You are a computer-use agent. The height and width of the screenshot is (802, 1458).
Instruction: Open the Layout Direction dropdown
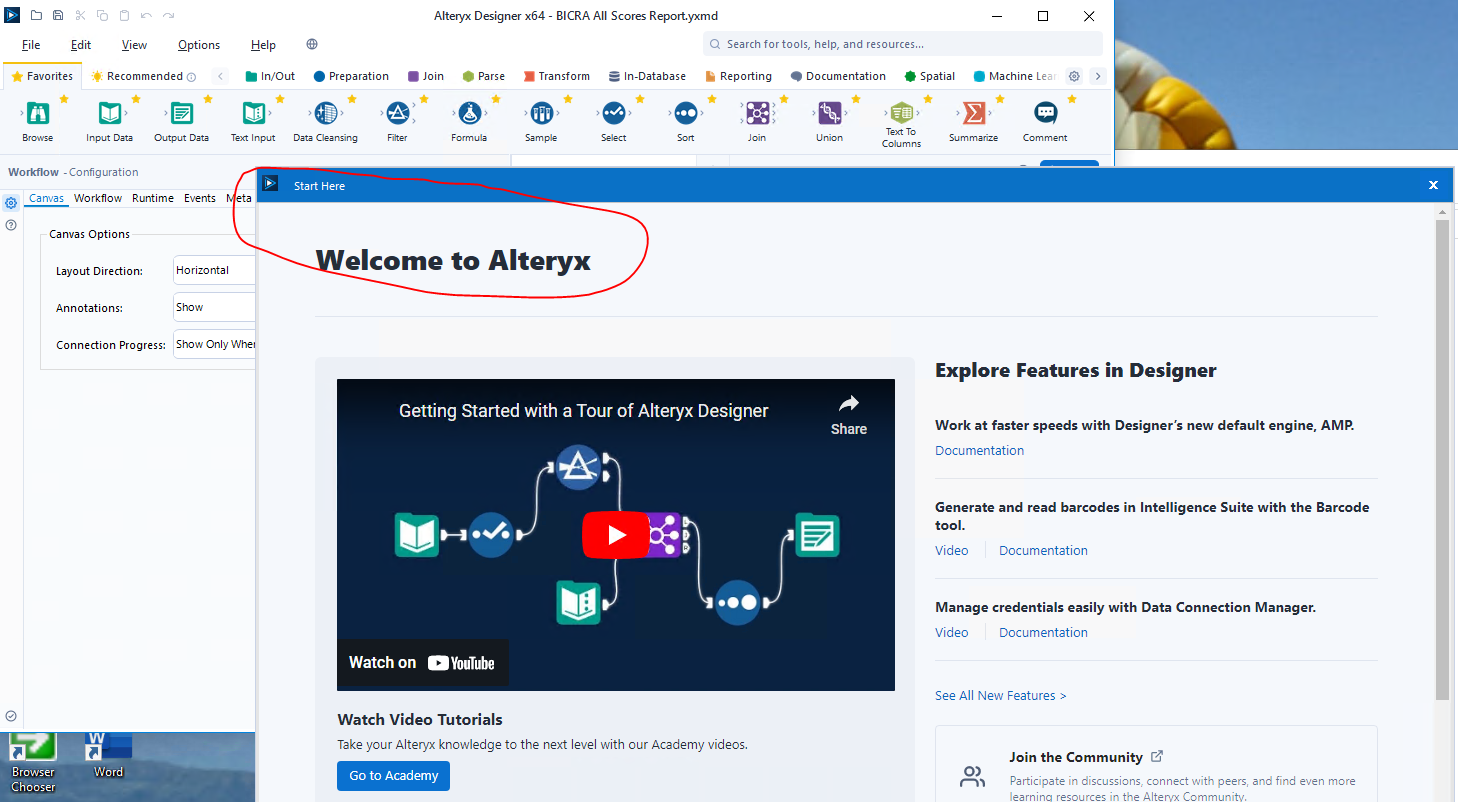tap(213, 270)
